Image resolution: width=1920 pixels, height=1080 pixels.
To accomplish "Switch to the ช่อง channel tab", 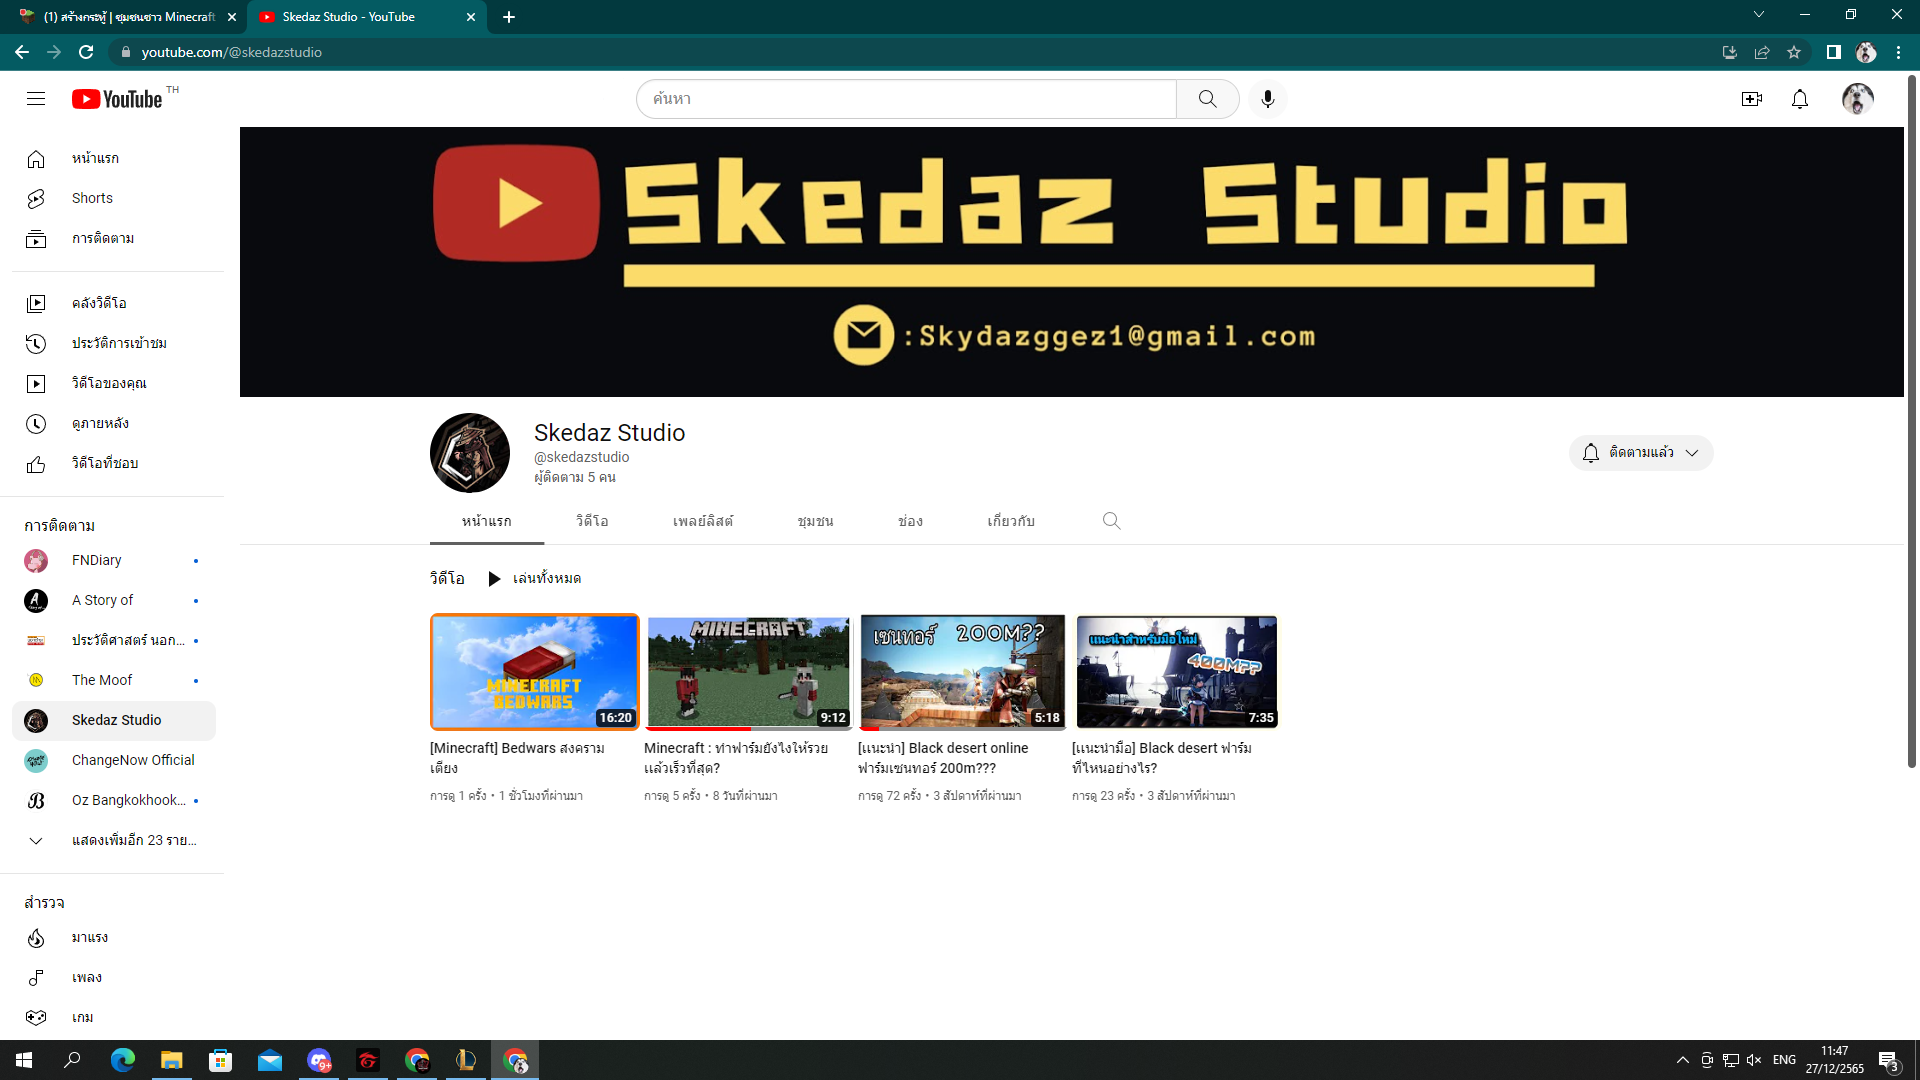I will coord(910,521).
